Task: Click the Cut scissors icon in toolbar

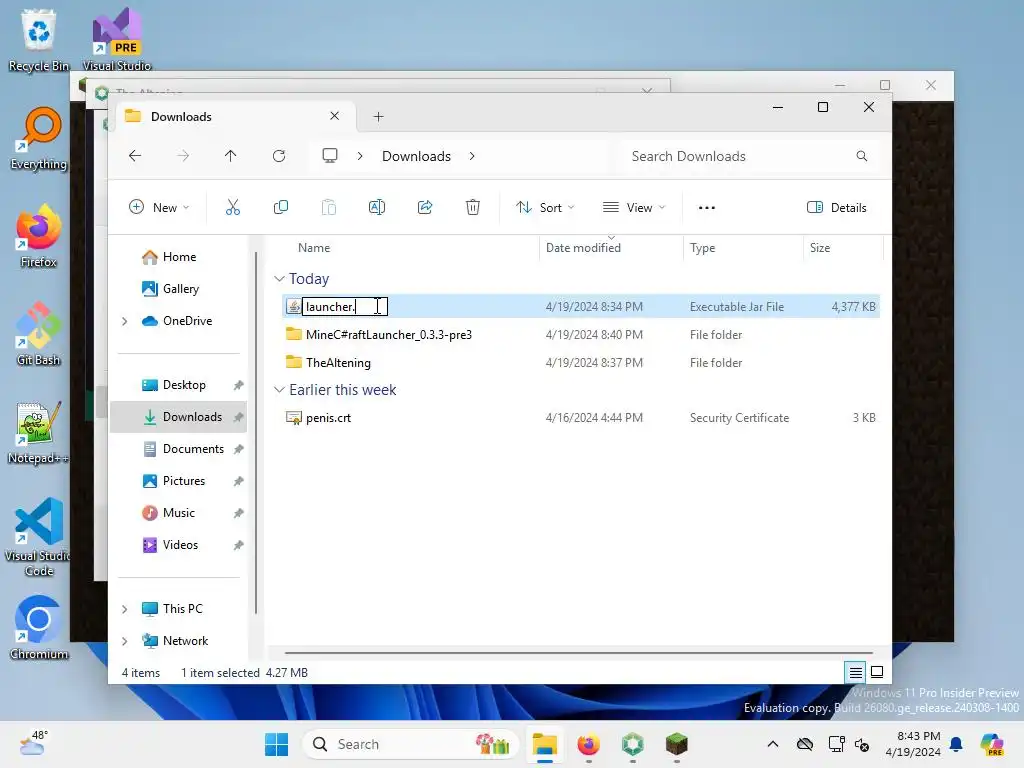Action: (x=232, y=208)
